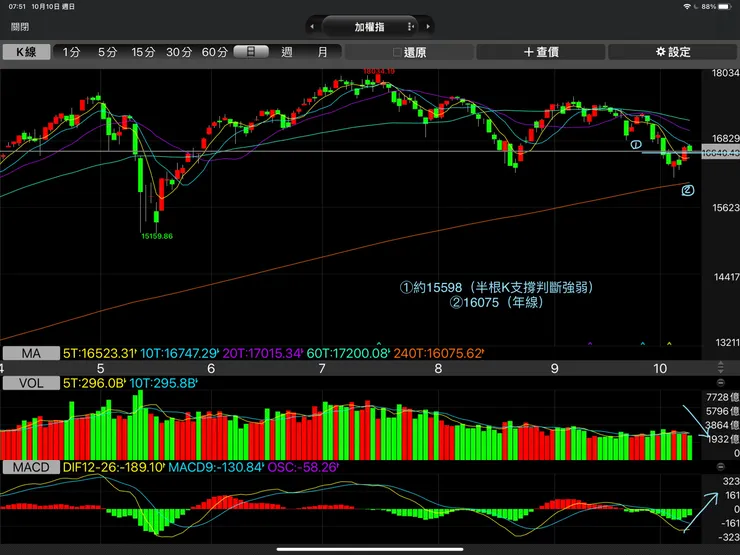Screen dimensions: 740x555
Task: Tap the cyan caret marker on chart bottom
Action: [643, 344]
